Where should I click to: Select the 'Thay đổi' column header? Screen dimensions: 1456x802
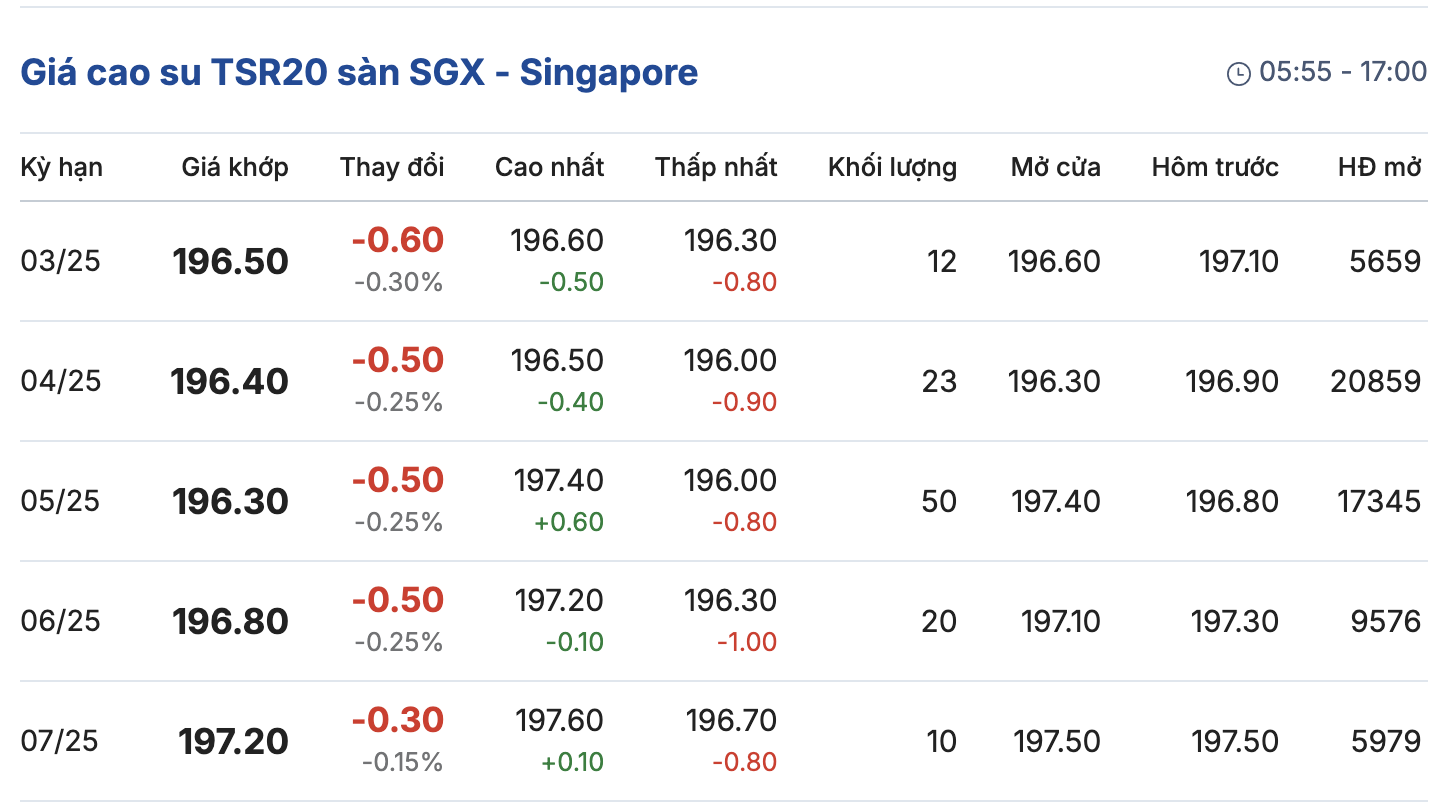392,167
